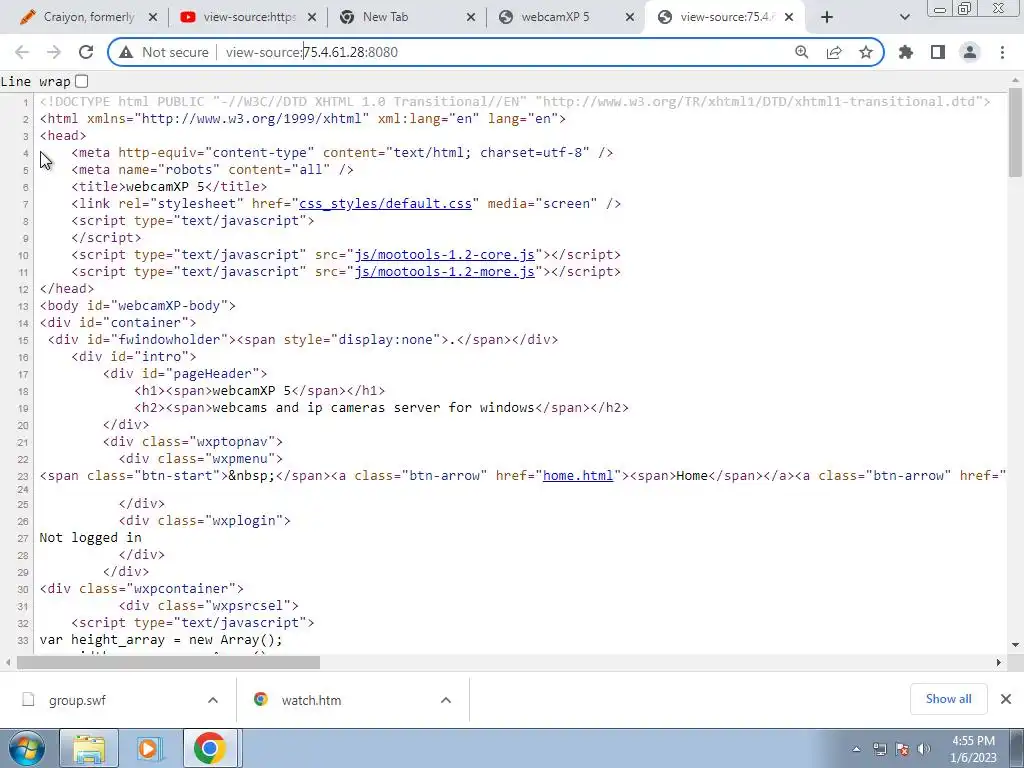Open js/mootools-1.2-more.js link
Screen dimensions: 1024x768
[444, 272]
